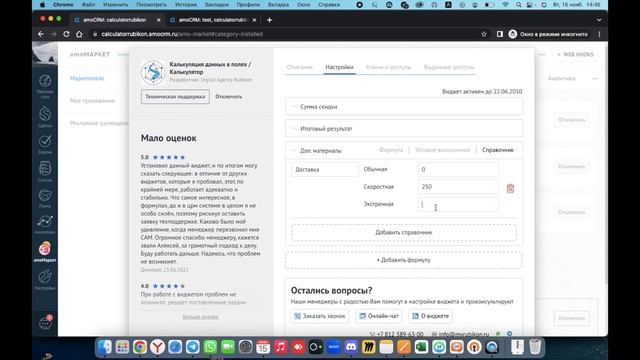640x360 pixels.
Task: Open macOS Spotlight search icon
Action: [x=519, y=4]
